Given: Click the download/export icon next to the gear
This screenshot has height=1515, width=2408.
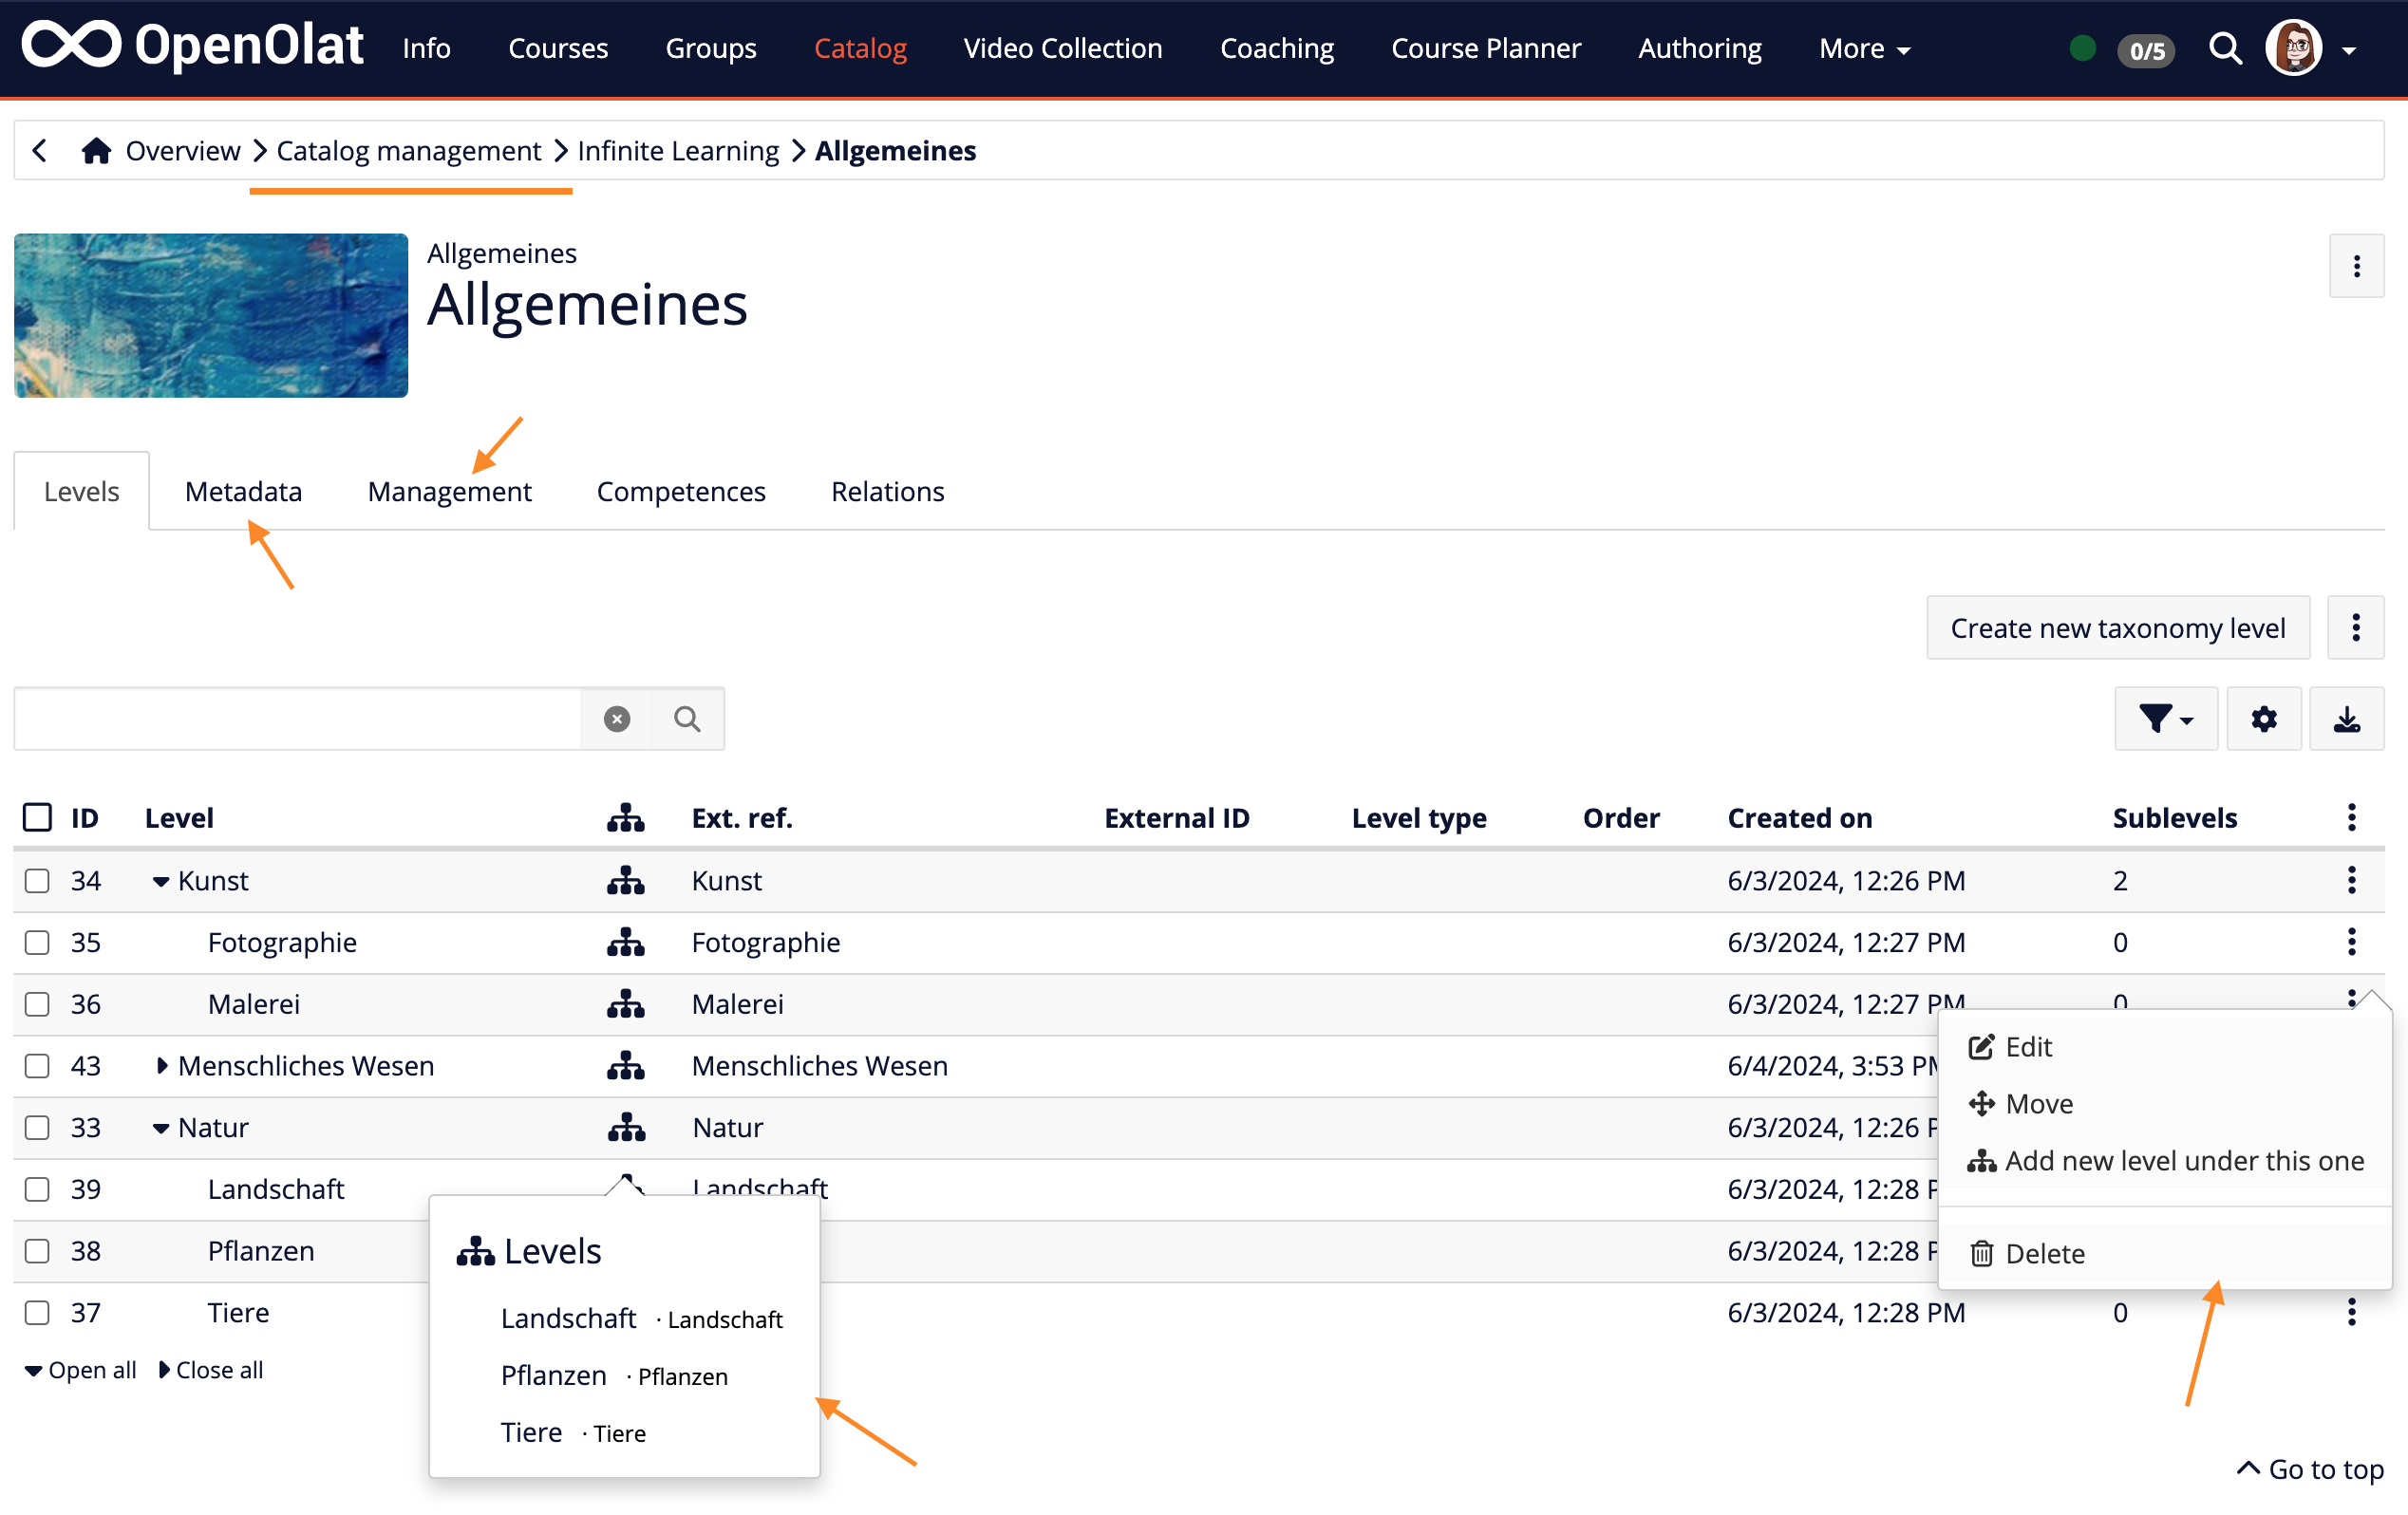Looking at the screenshot, I should (2347, 718).
